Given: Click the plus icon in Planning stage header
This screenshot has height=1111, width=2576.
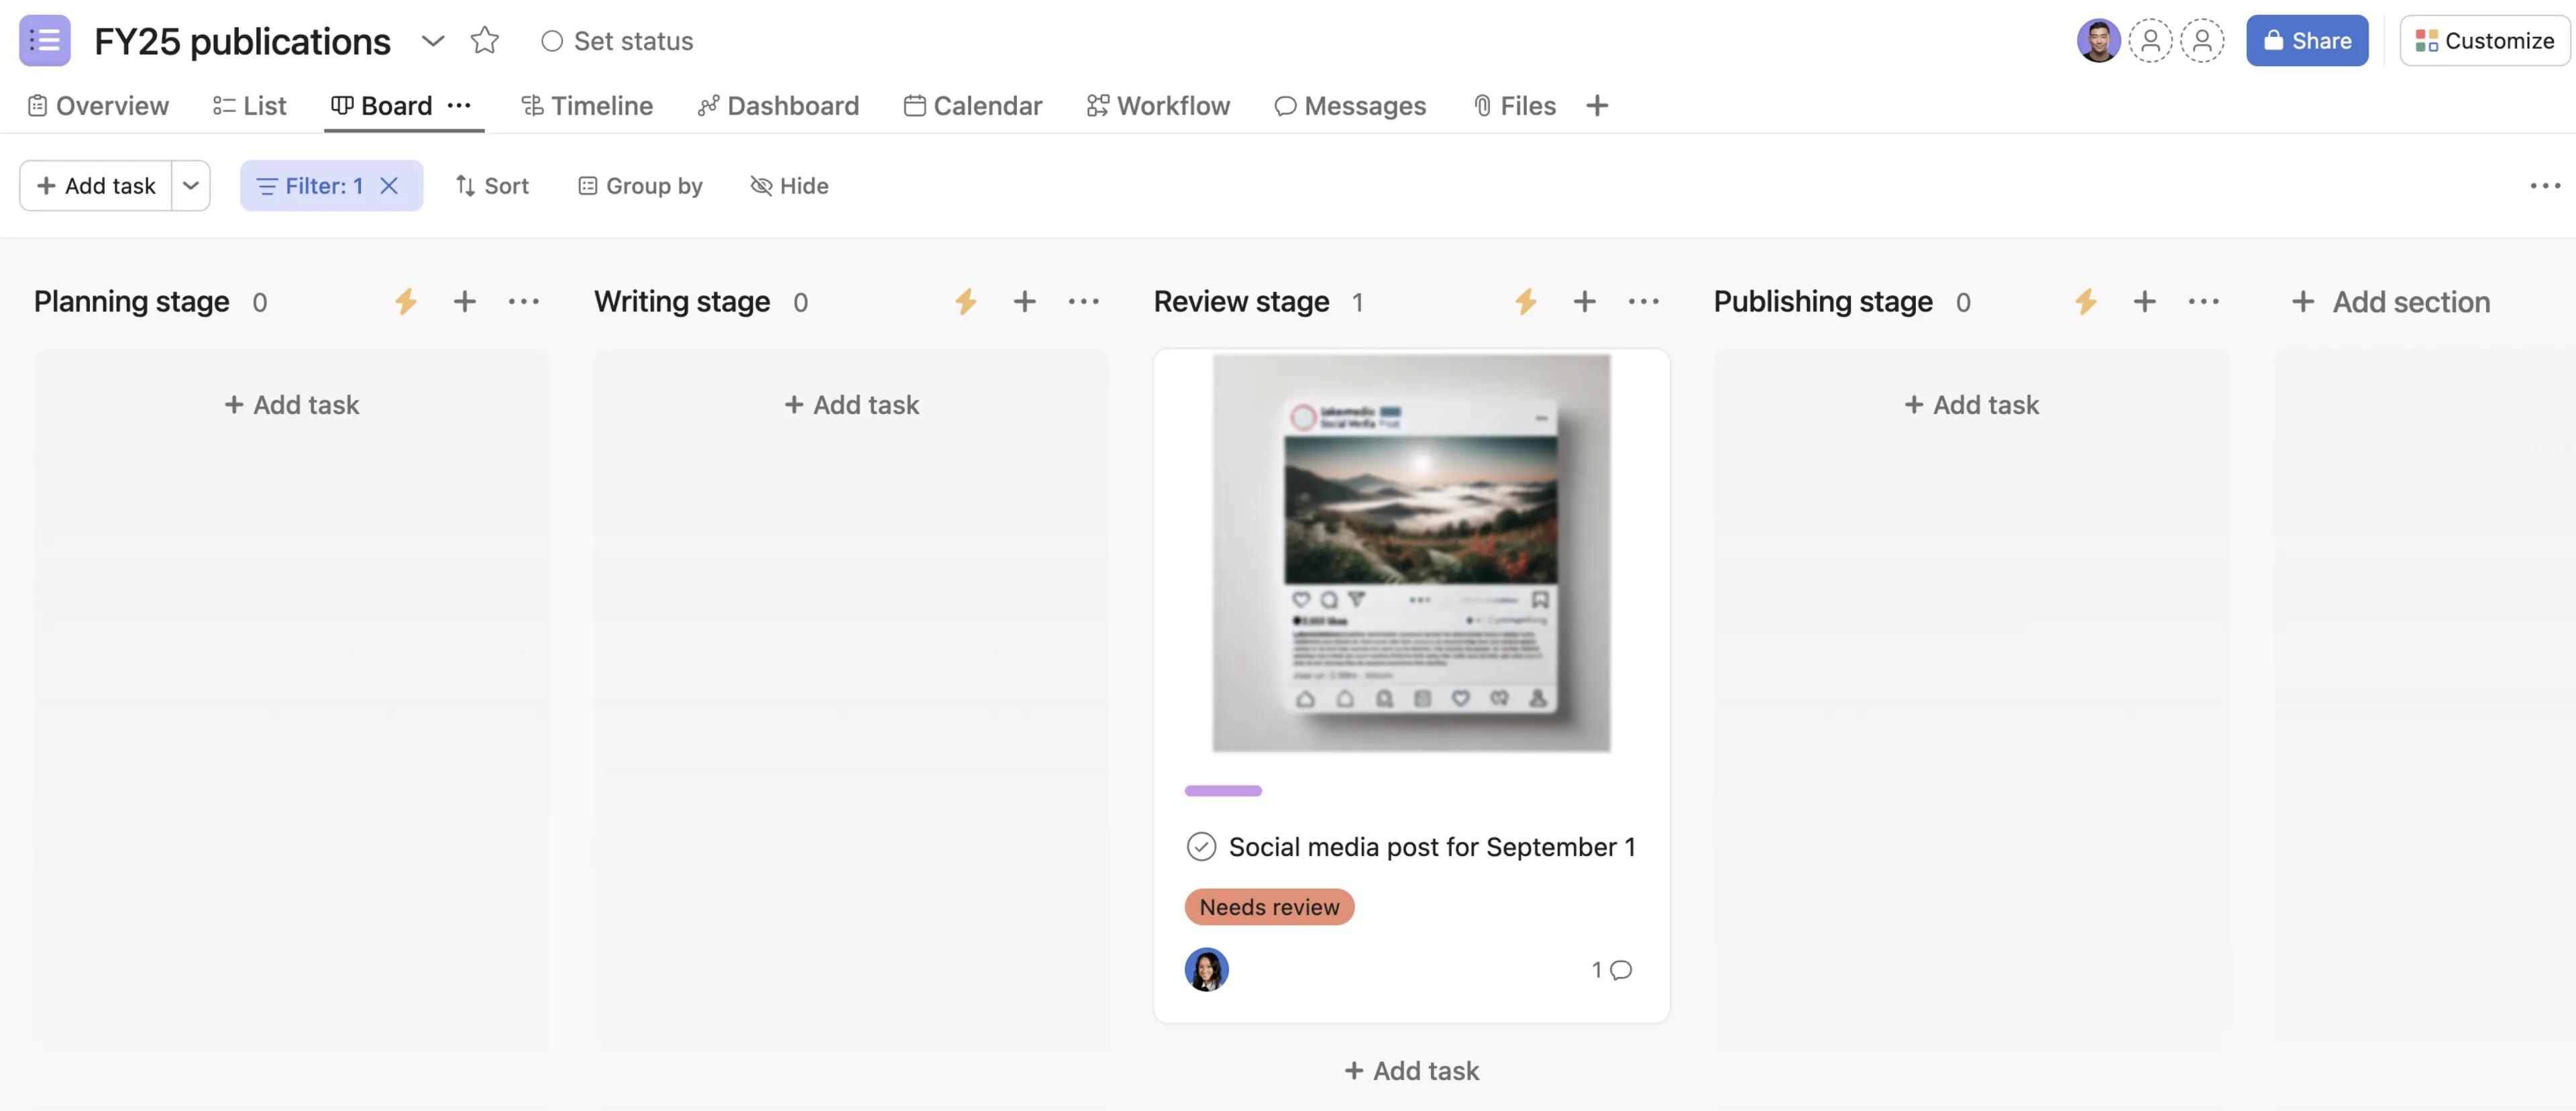Looking at the screenshot, I should coord(464,302).
